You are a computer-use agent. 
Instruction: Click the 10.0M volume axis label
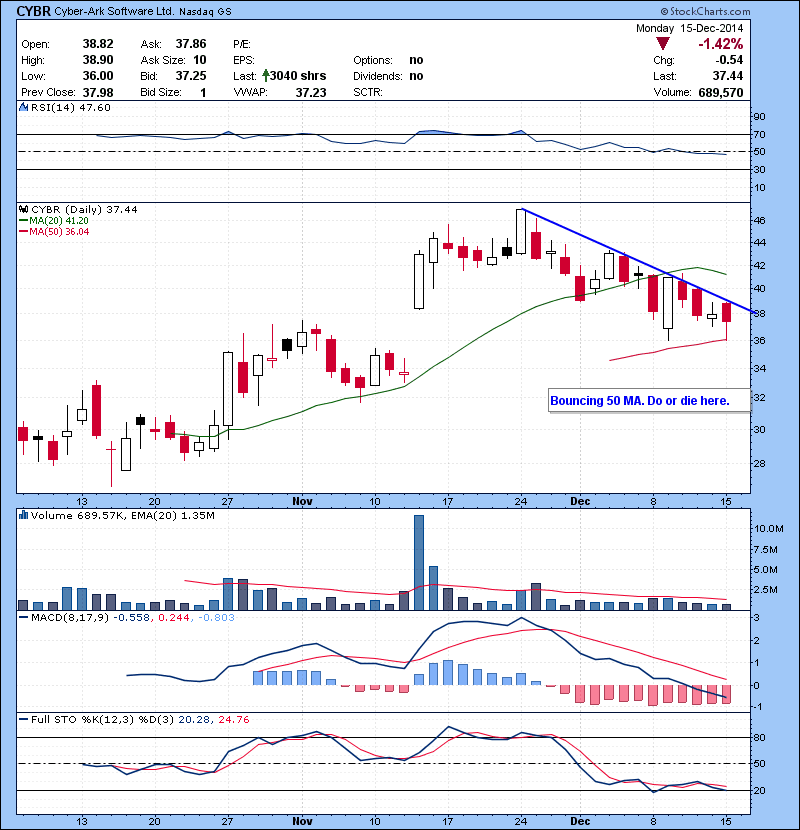pyautogui.click(x=769, y=528)
